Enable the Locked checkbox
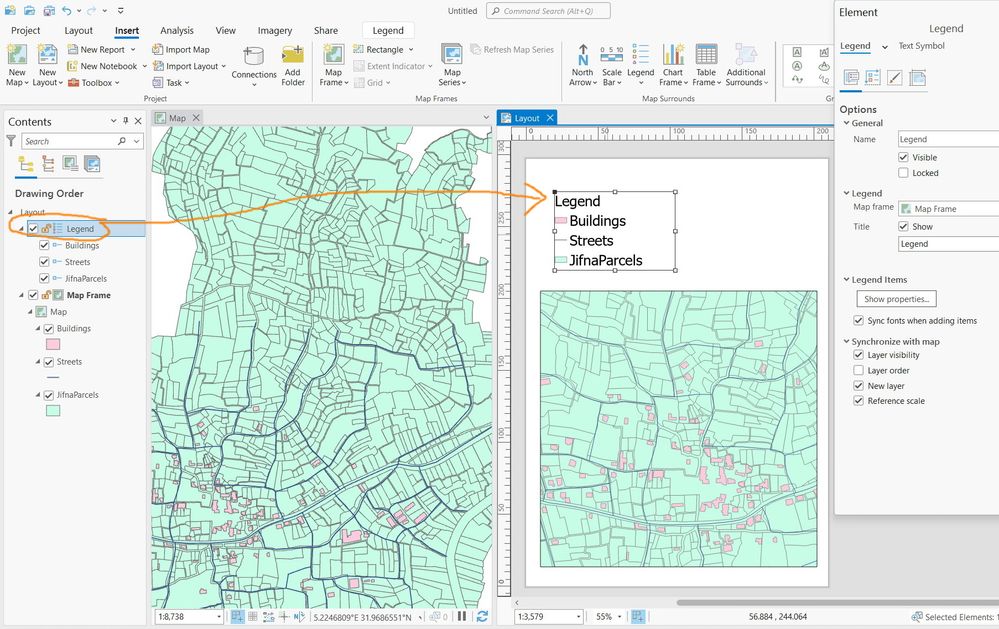Image resolution: width=999 pixels, height=629 pixels. [x=904, y=173]
